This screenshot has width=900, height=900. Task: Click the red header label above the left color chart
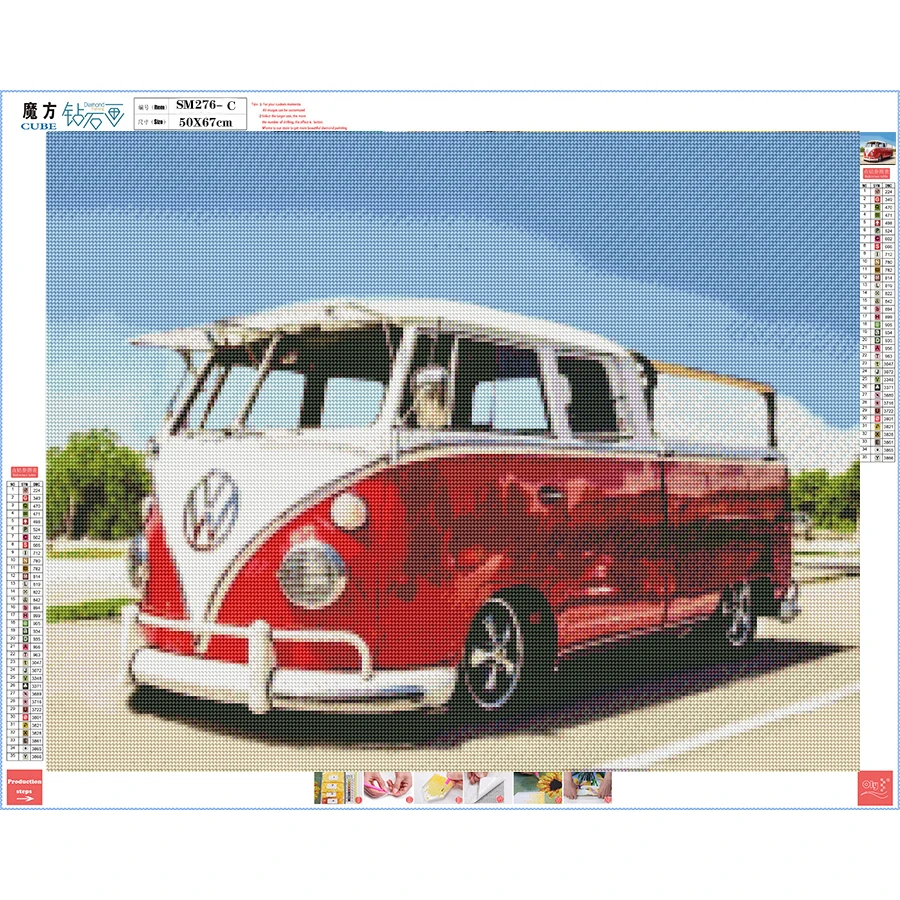[25, 472]
